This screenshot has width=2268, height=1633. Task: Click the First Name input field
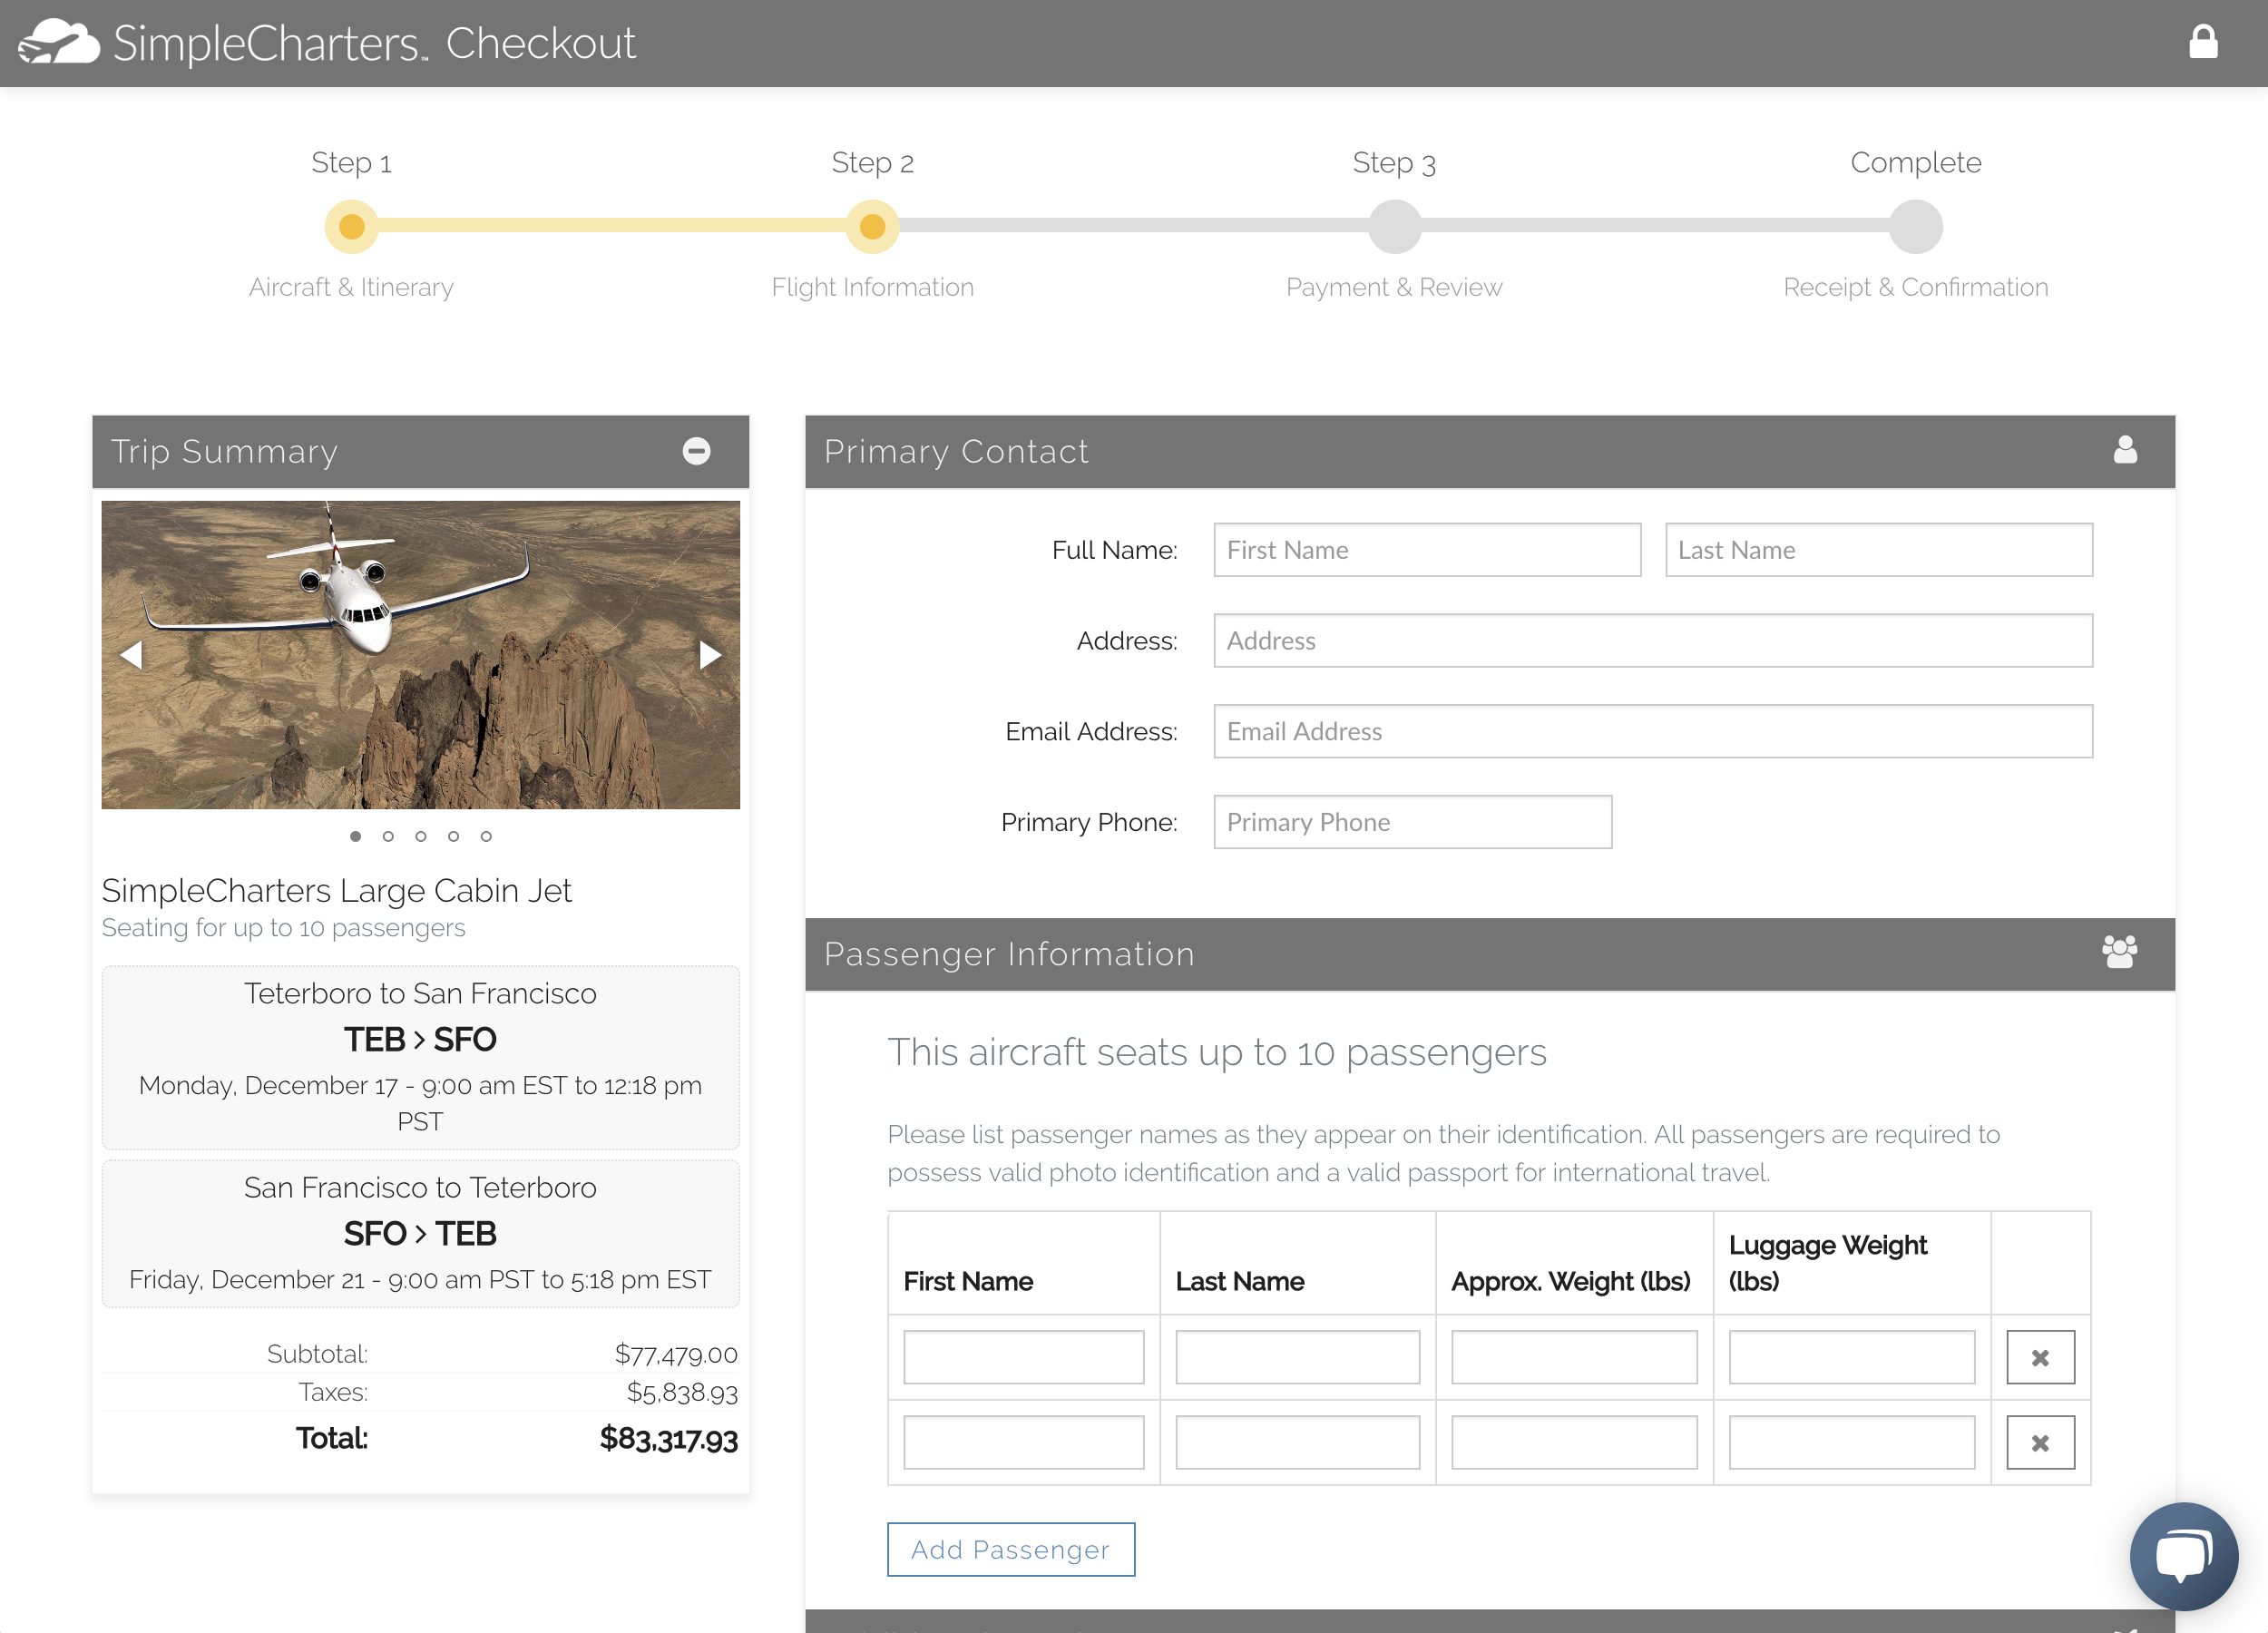[1424, 550]
